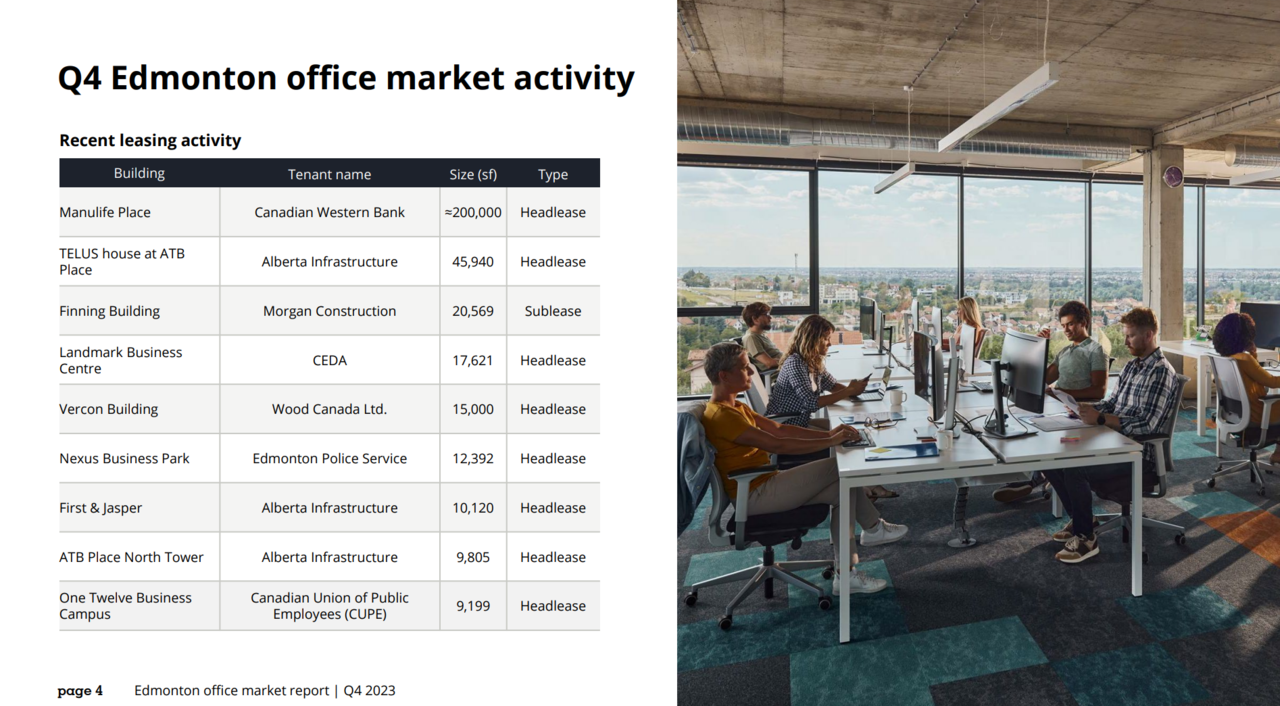Image resolution: width=1280 pixels, height=706 pixels.
Task: Click the 'Q4 Edmonton office market activity' title
Action: tap(346, 78)
